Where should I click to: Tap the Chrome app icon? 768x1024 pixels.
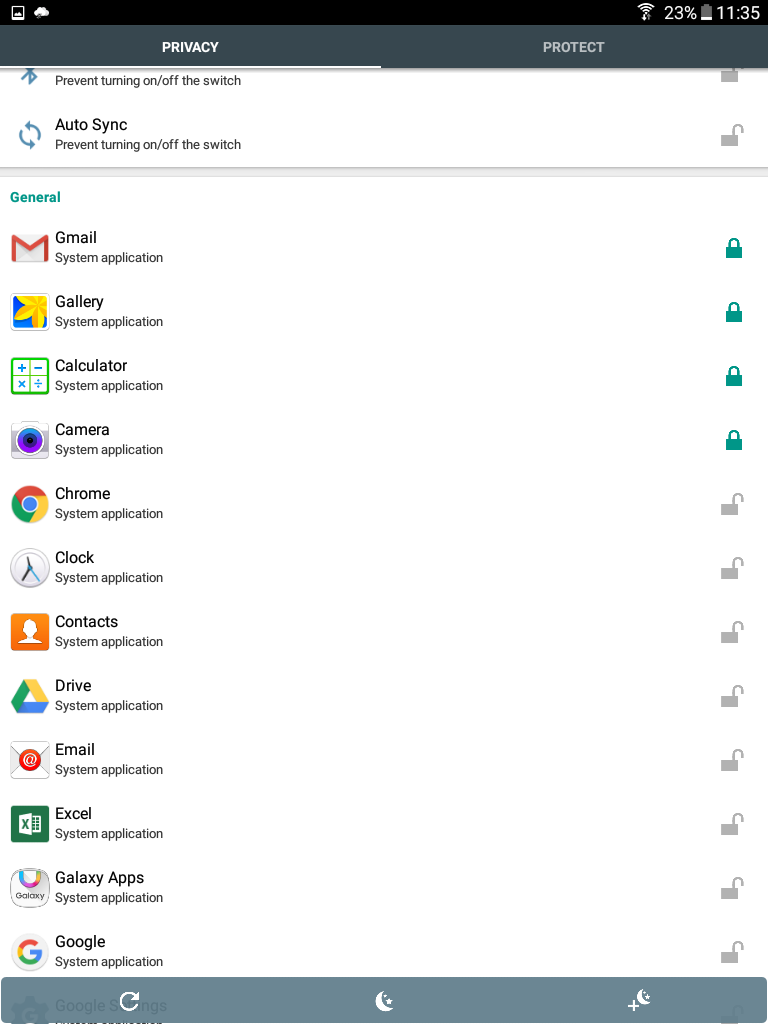(30, 504)
